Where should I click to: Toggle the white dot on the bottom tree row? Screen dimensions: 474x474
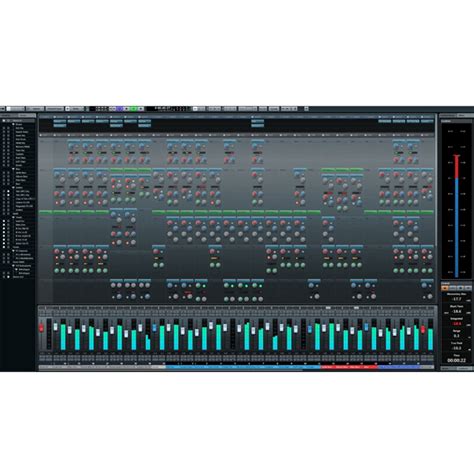point(8,277)
